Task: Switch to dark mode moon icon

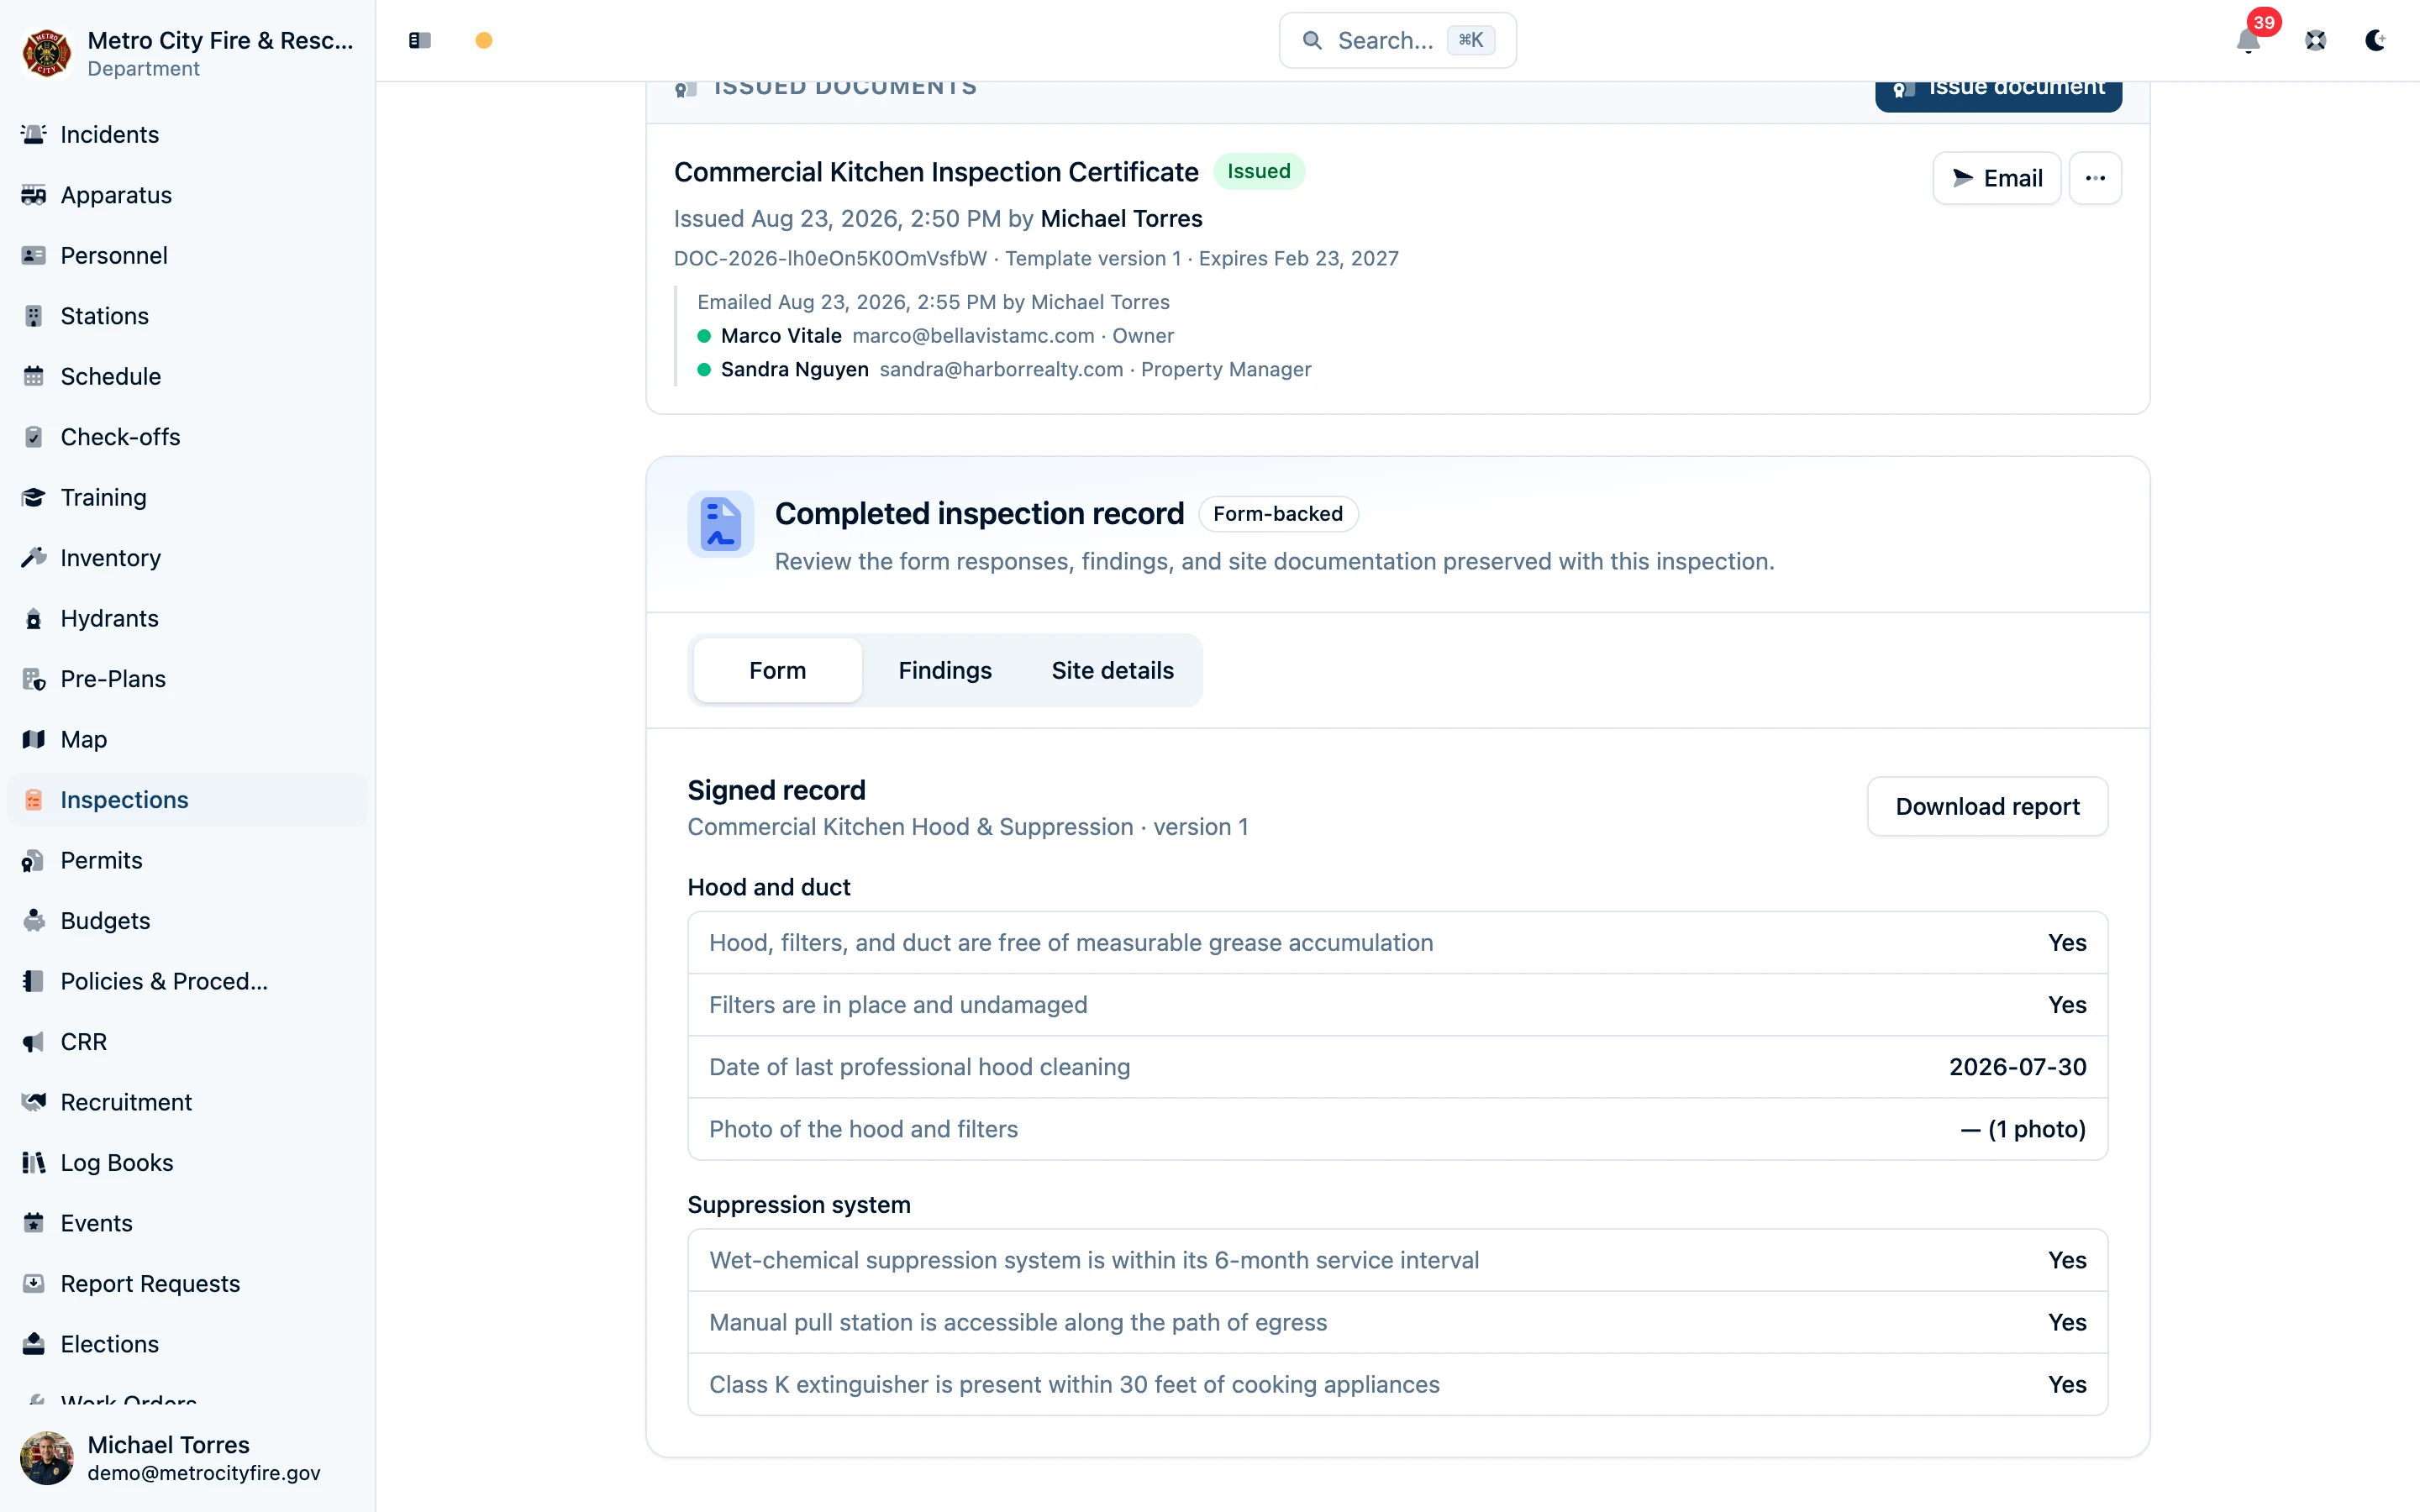Action: pos(2376,40)
